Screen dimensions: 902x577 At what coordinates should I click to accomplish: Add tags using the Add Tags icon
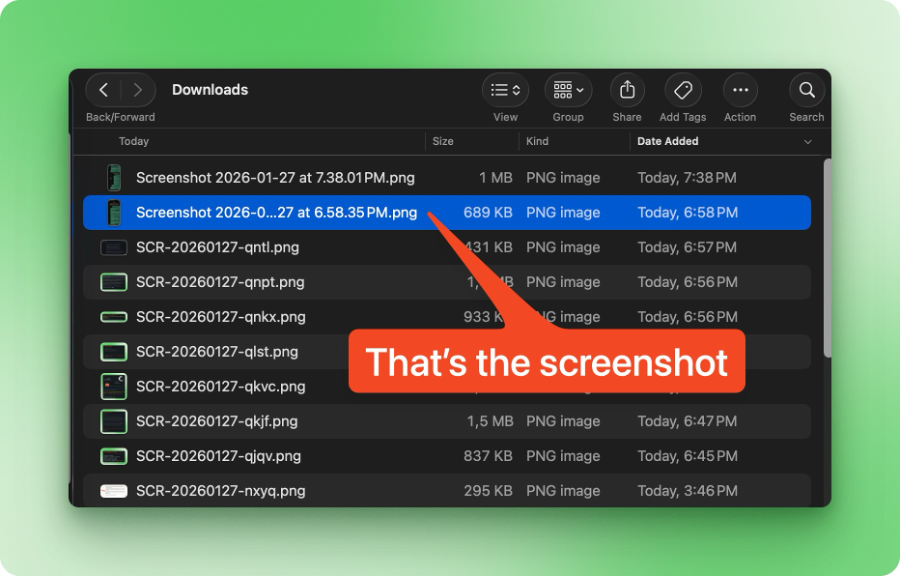coord(682,89)
